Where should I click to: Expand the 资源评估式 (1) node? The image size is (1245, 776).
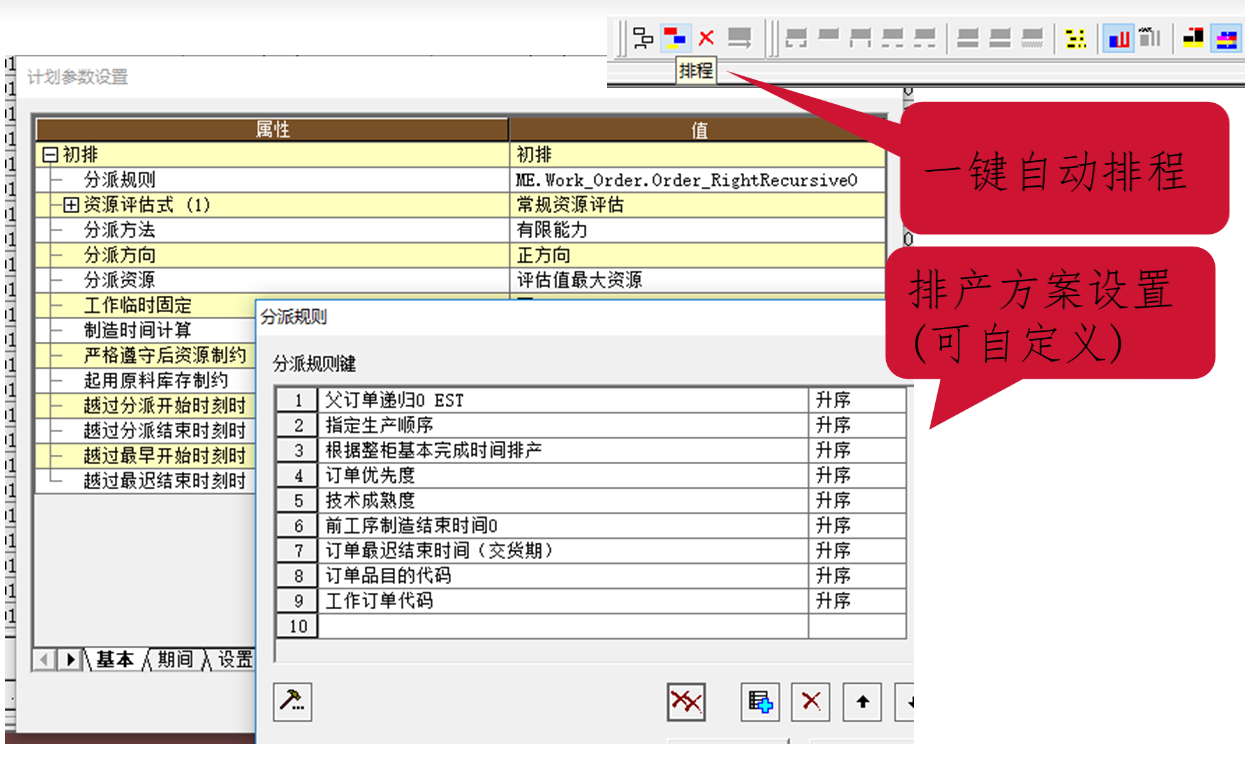pyautogui.click(x=70, y=205)
